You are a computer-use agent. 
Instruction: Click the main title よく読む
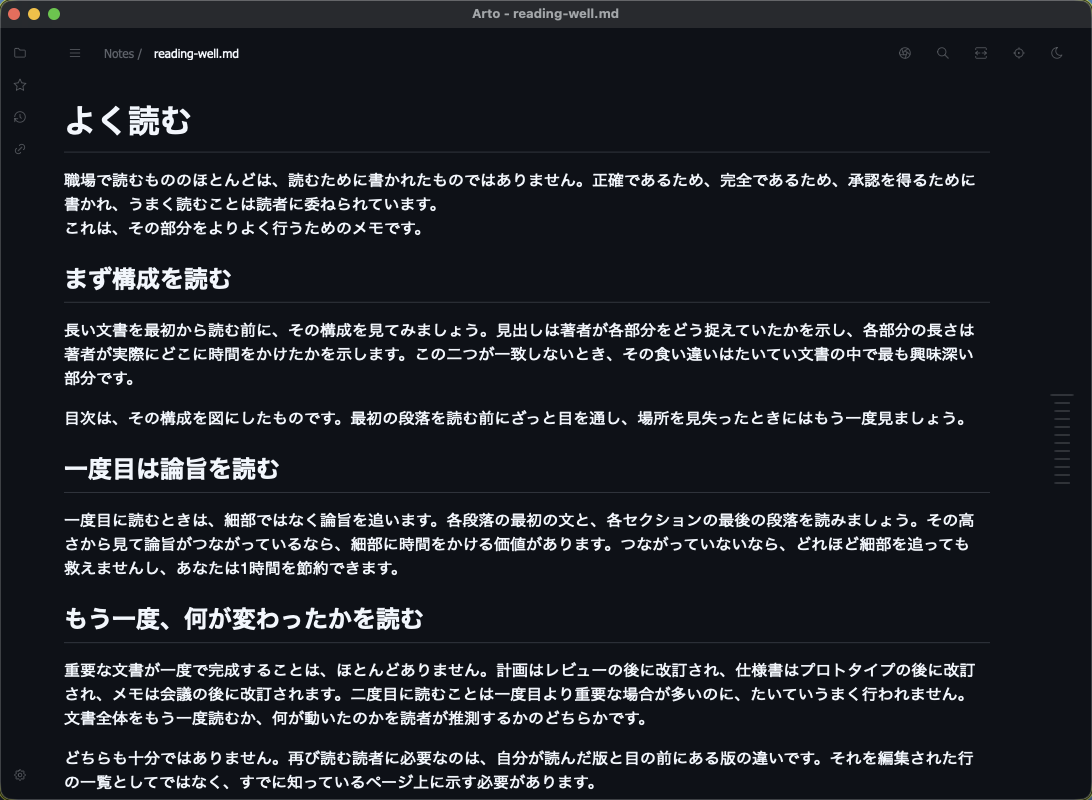(127, 120)
